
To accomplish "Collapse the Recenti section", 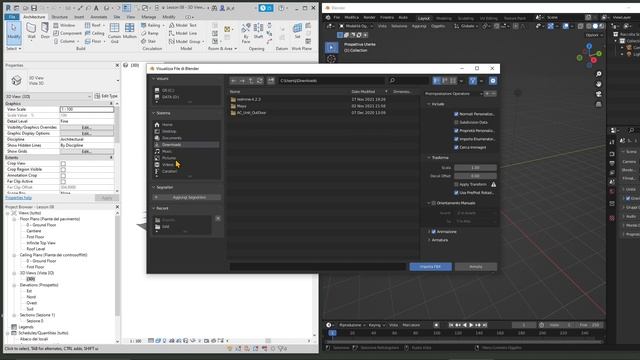I will [x=154, y=208].
